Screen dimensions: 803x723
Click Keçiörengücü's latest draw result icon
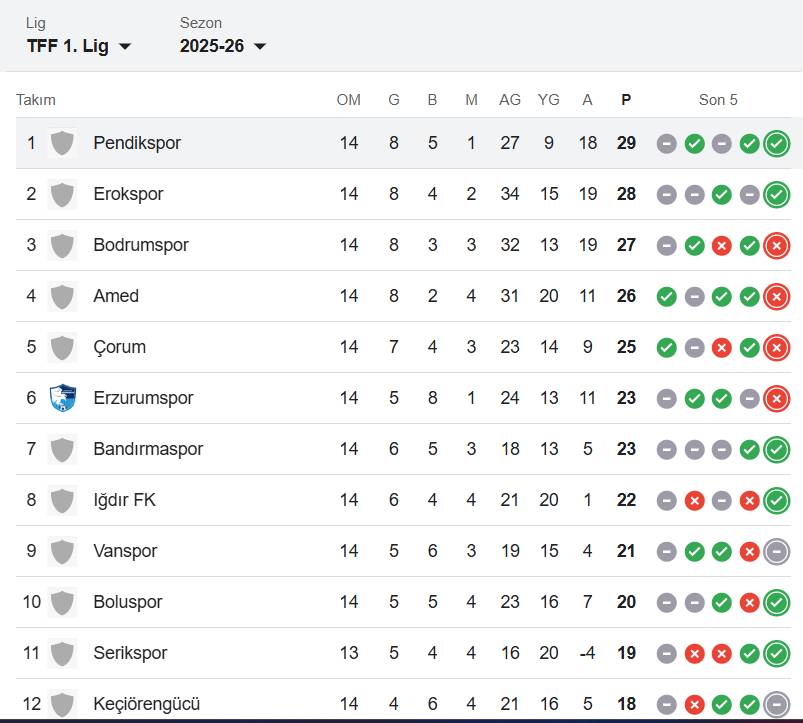(776, 704)
